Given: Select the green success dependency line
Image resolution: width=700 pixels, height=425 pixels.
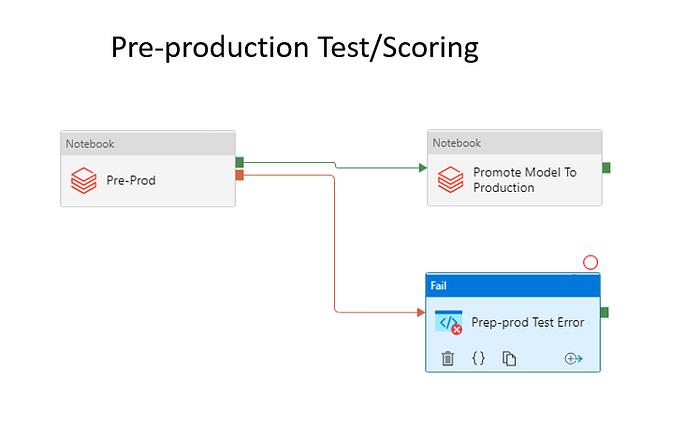Looking at the screenshot, I should pos(335,165).
